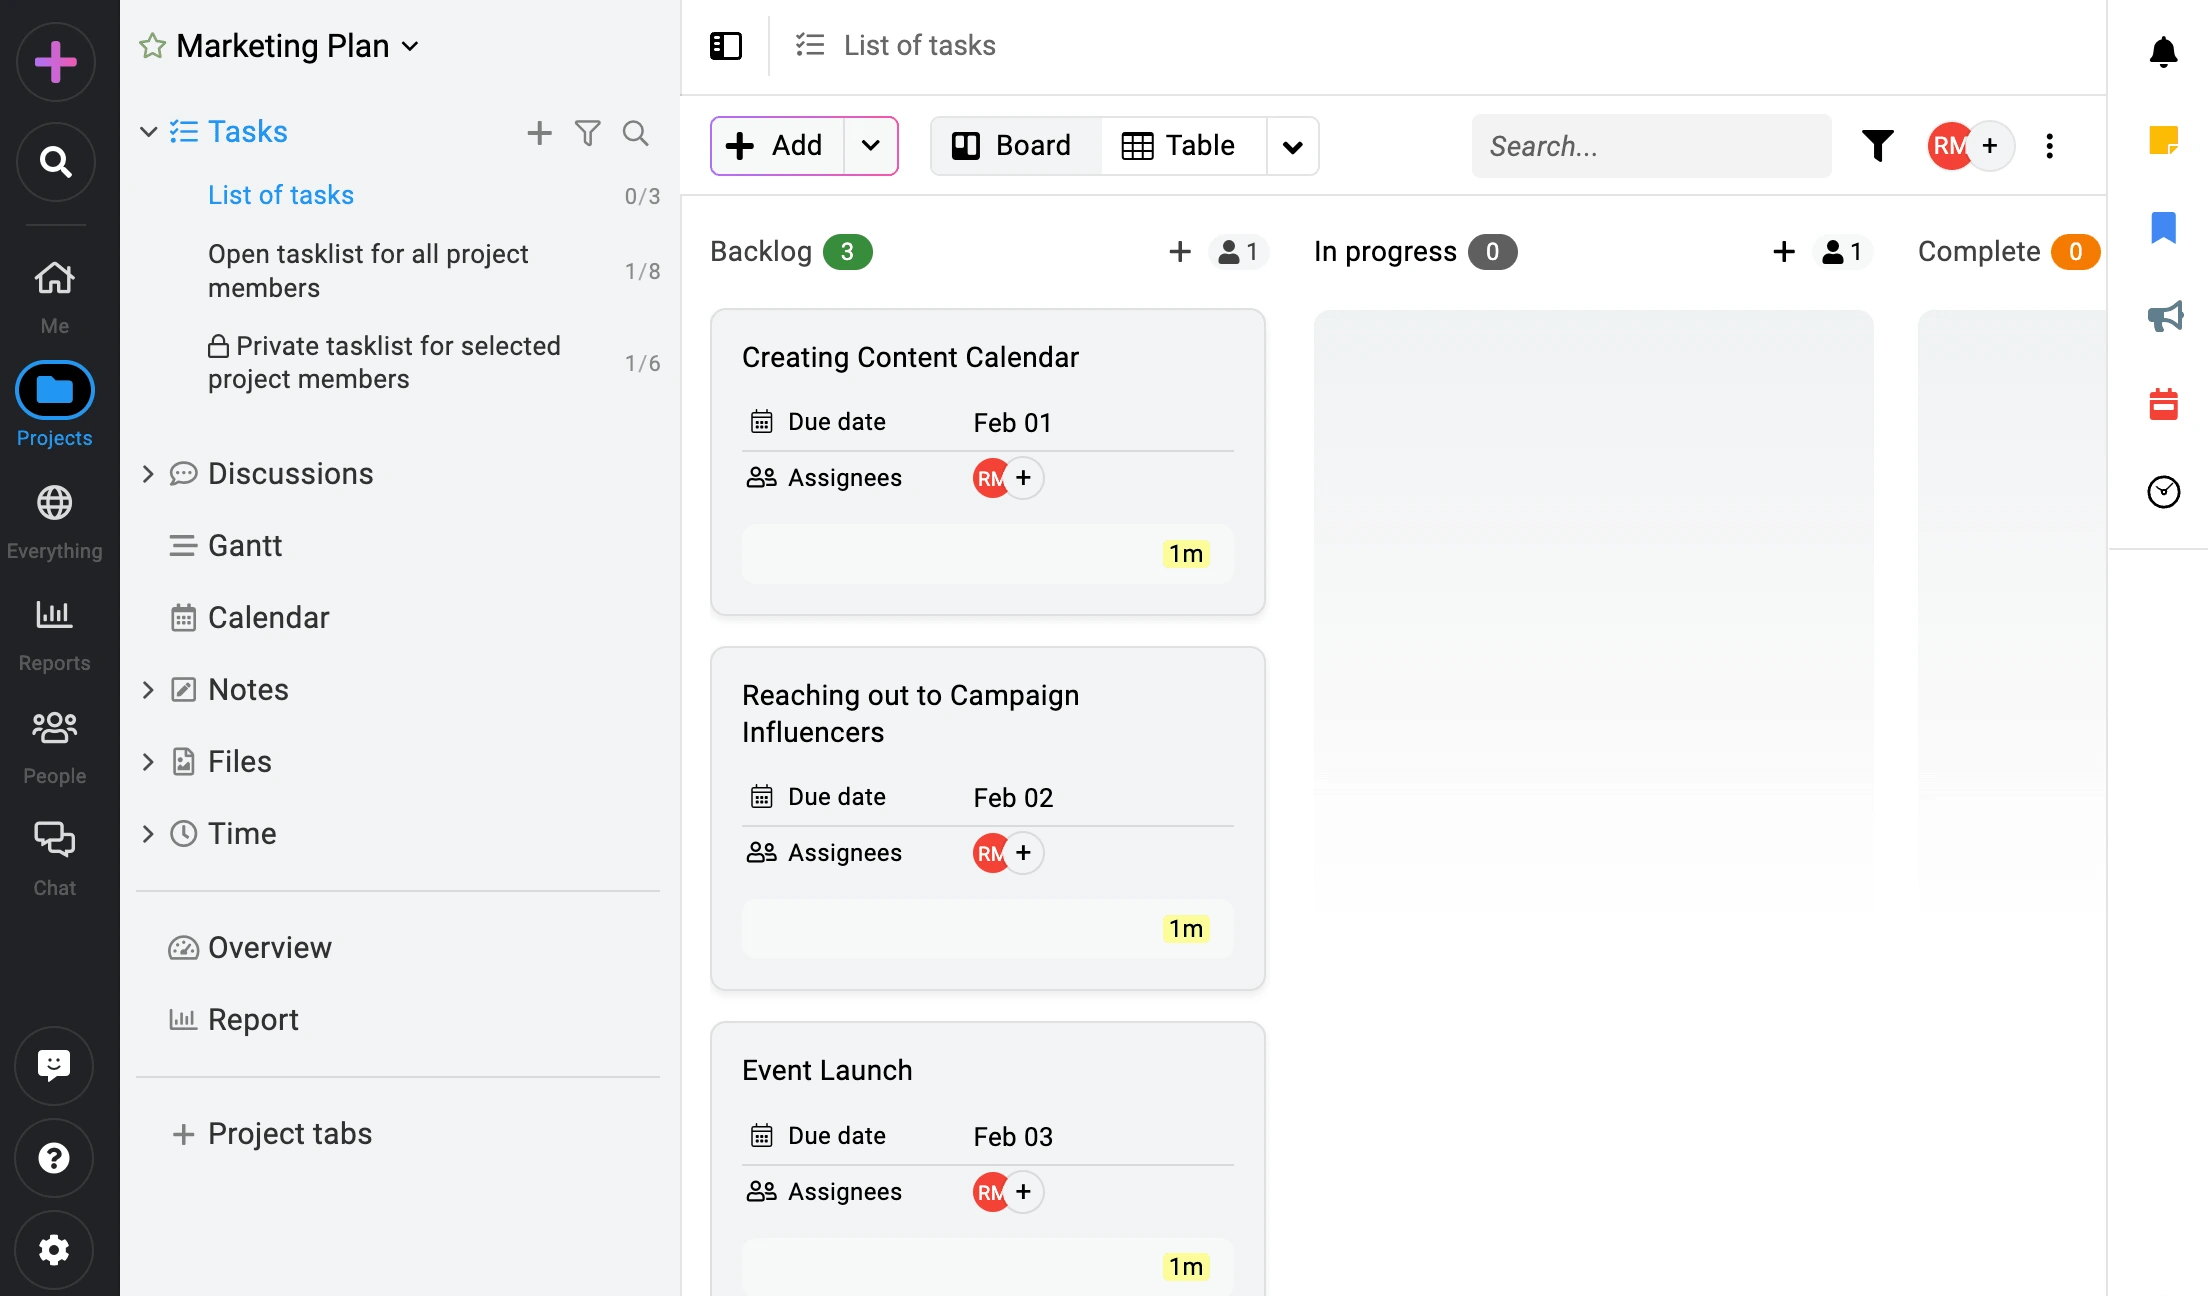Open the three-dot more options menu
This screenshot has height=1296, width=2208.
pos(2050,146)
